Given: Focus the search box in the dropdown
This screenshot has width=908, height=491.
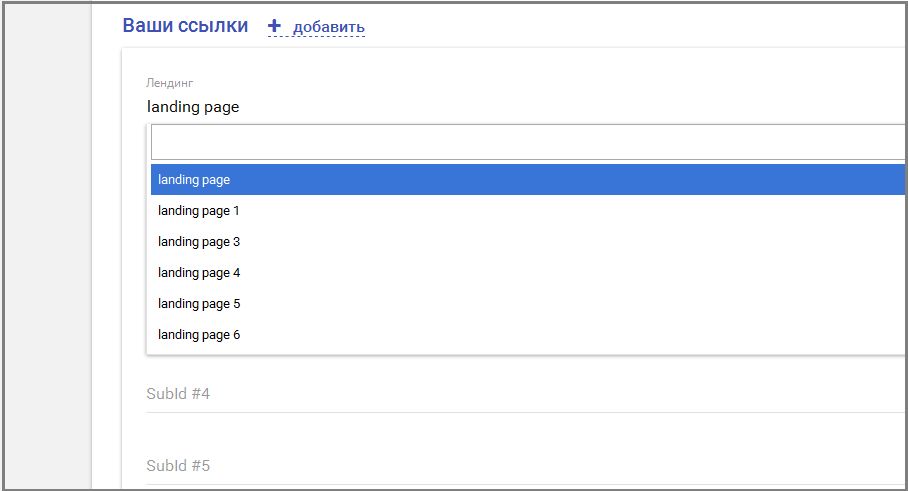Looking at the screenshot, I should (527, 143).
